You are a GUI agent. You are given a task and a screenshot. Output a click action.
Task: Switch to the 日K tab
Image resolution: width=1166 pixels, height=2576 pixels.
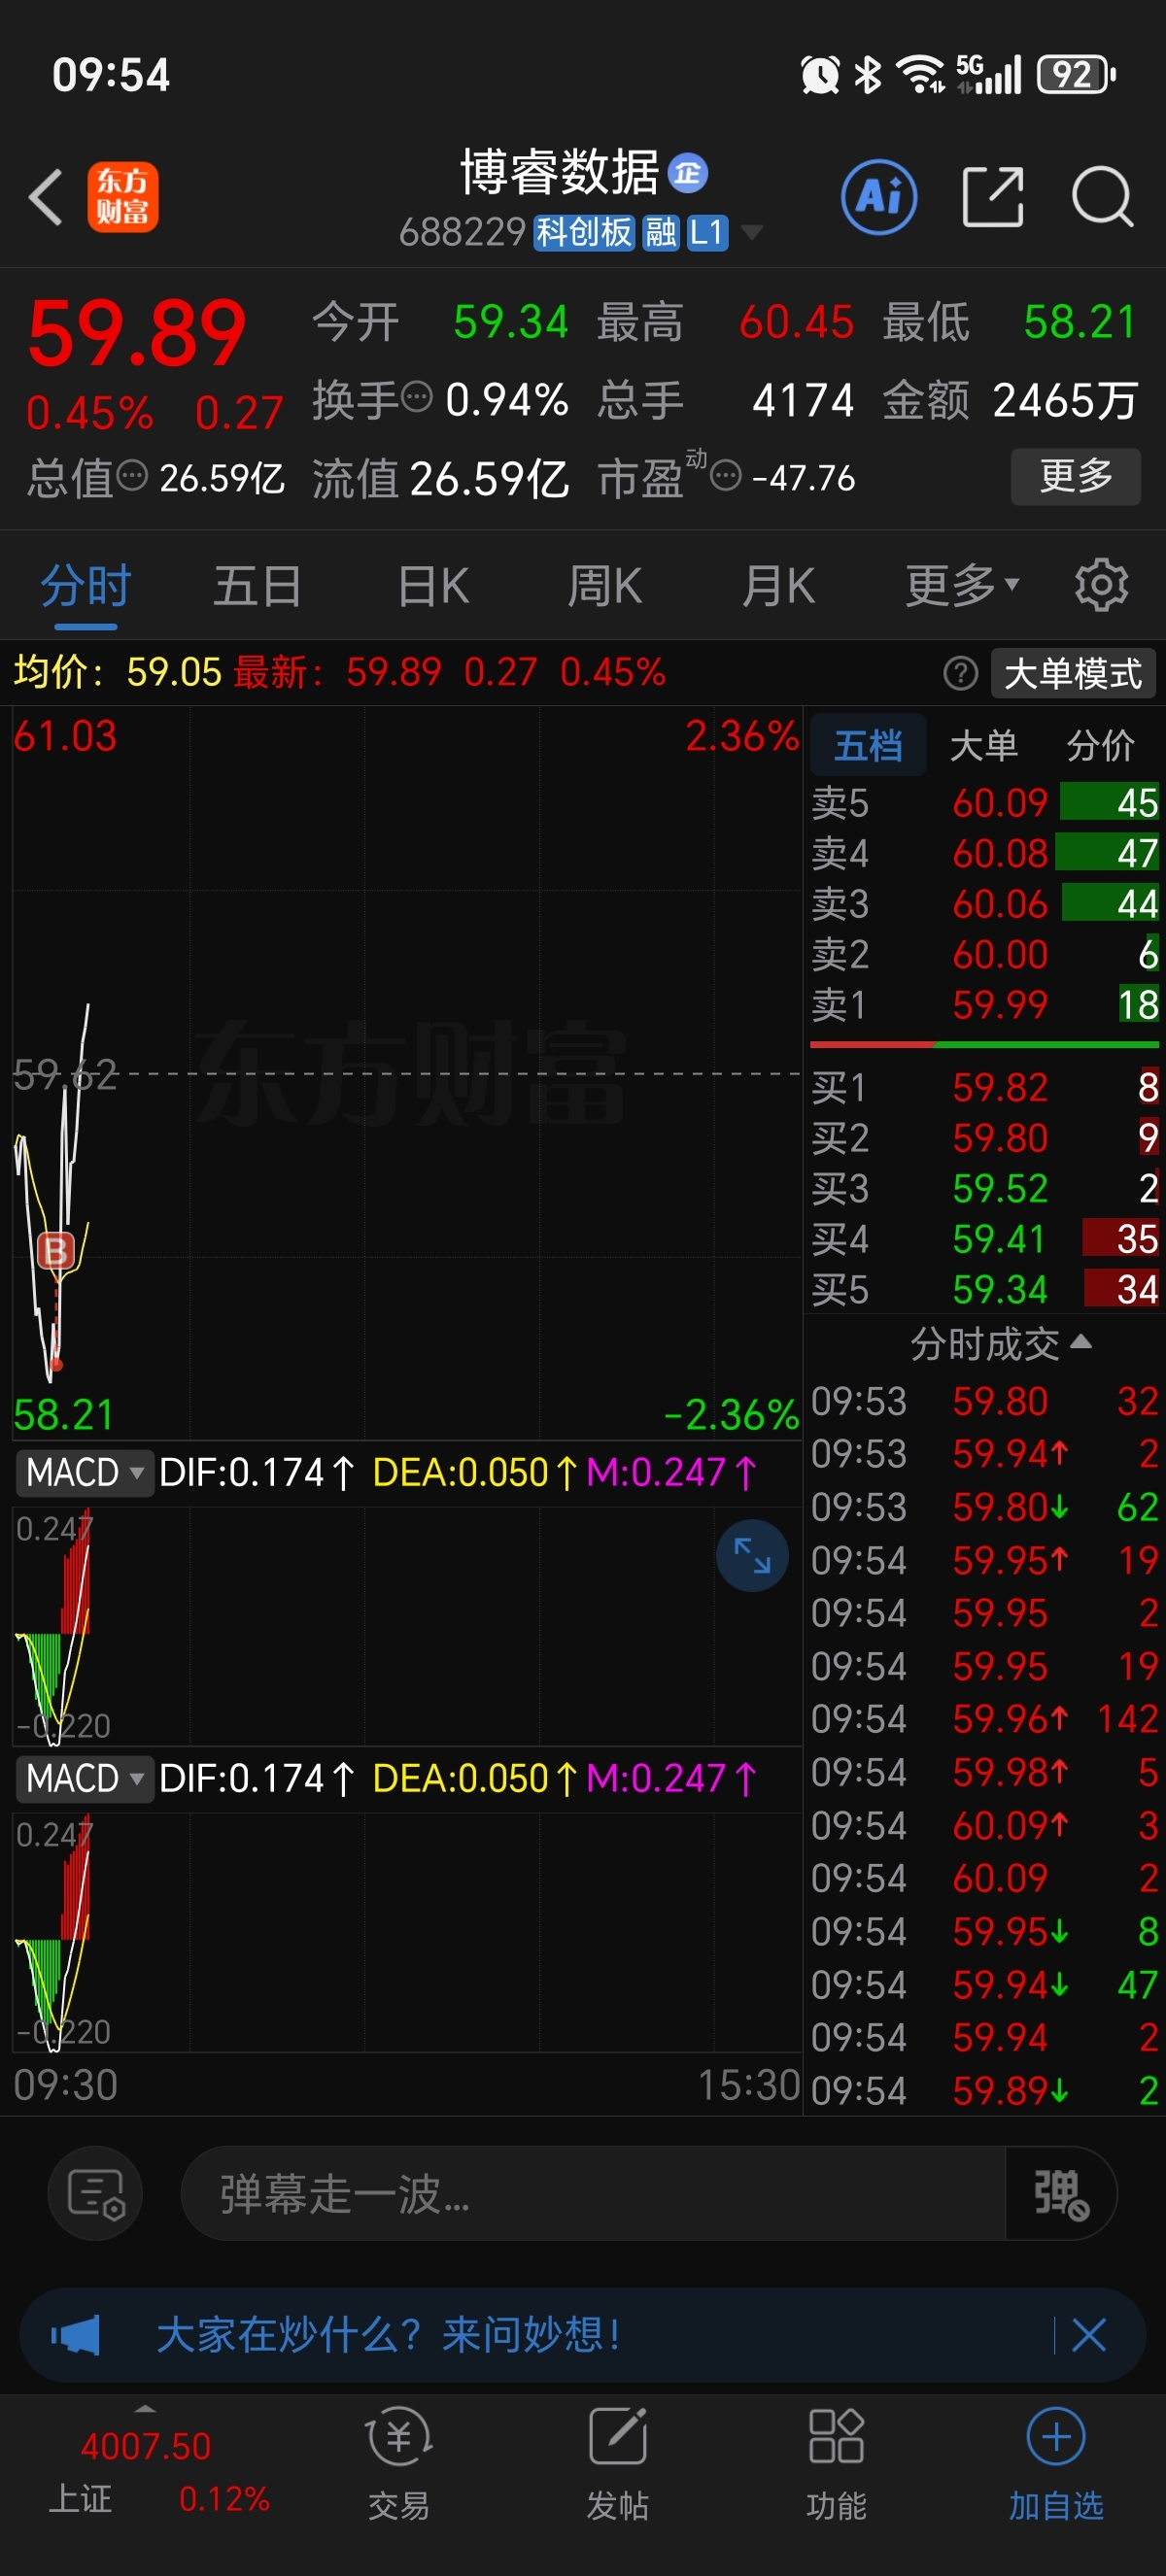433,585
